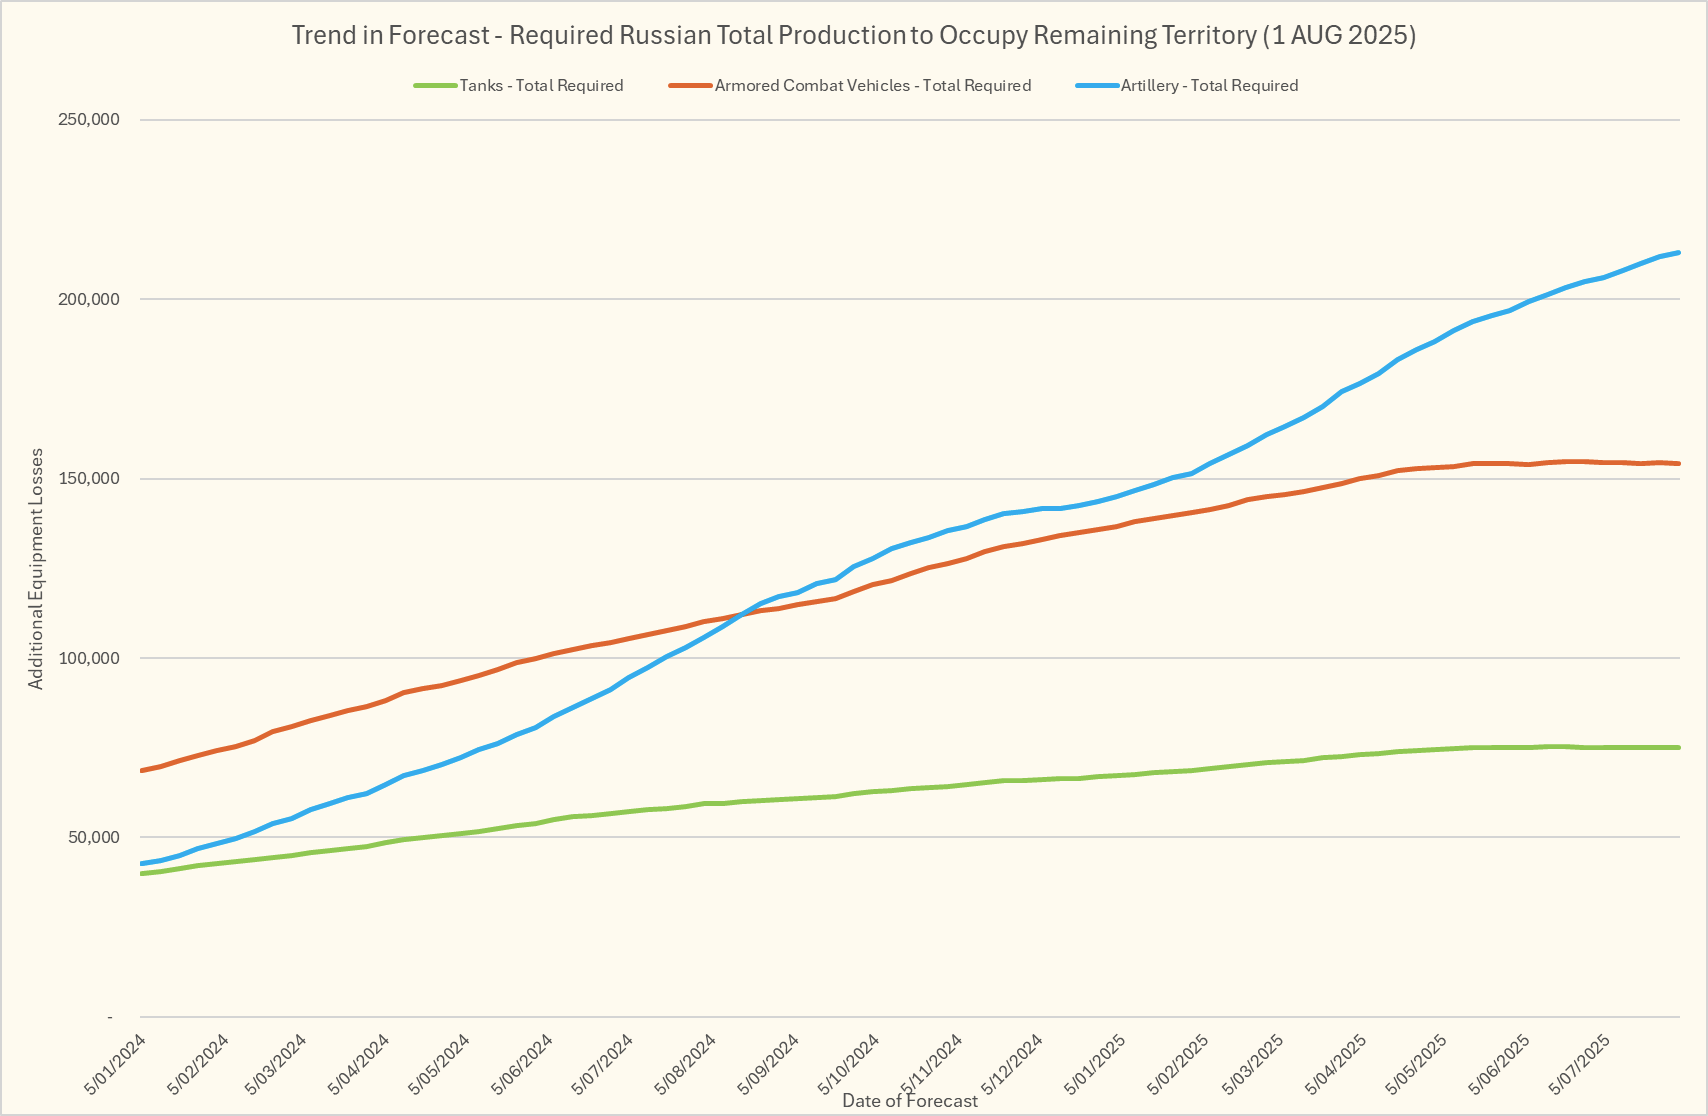Click the 200,000 y-axis label
The height and width of the screenshot is (1116, 1708).
pyautogui.click(x=92, y=300)
